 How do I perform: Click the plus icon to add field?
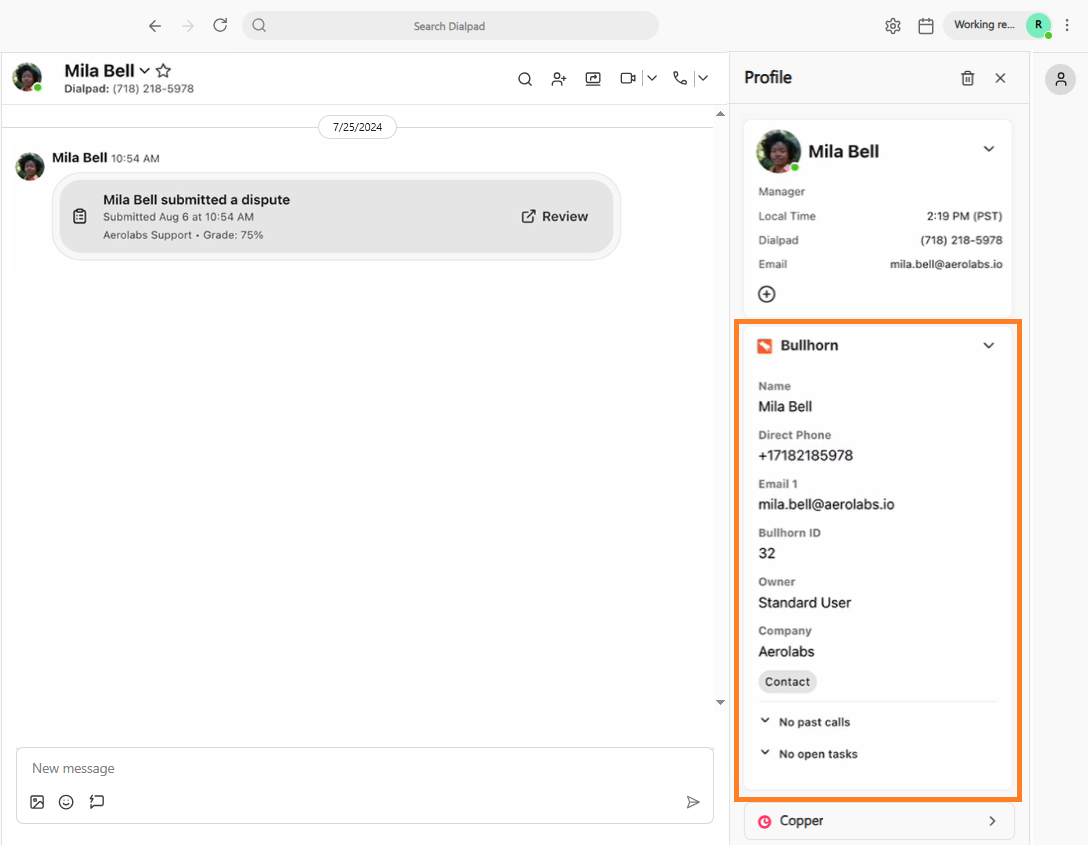click(767, 294)
